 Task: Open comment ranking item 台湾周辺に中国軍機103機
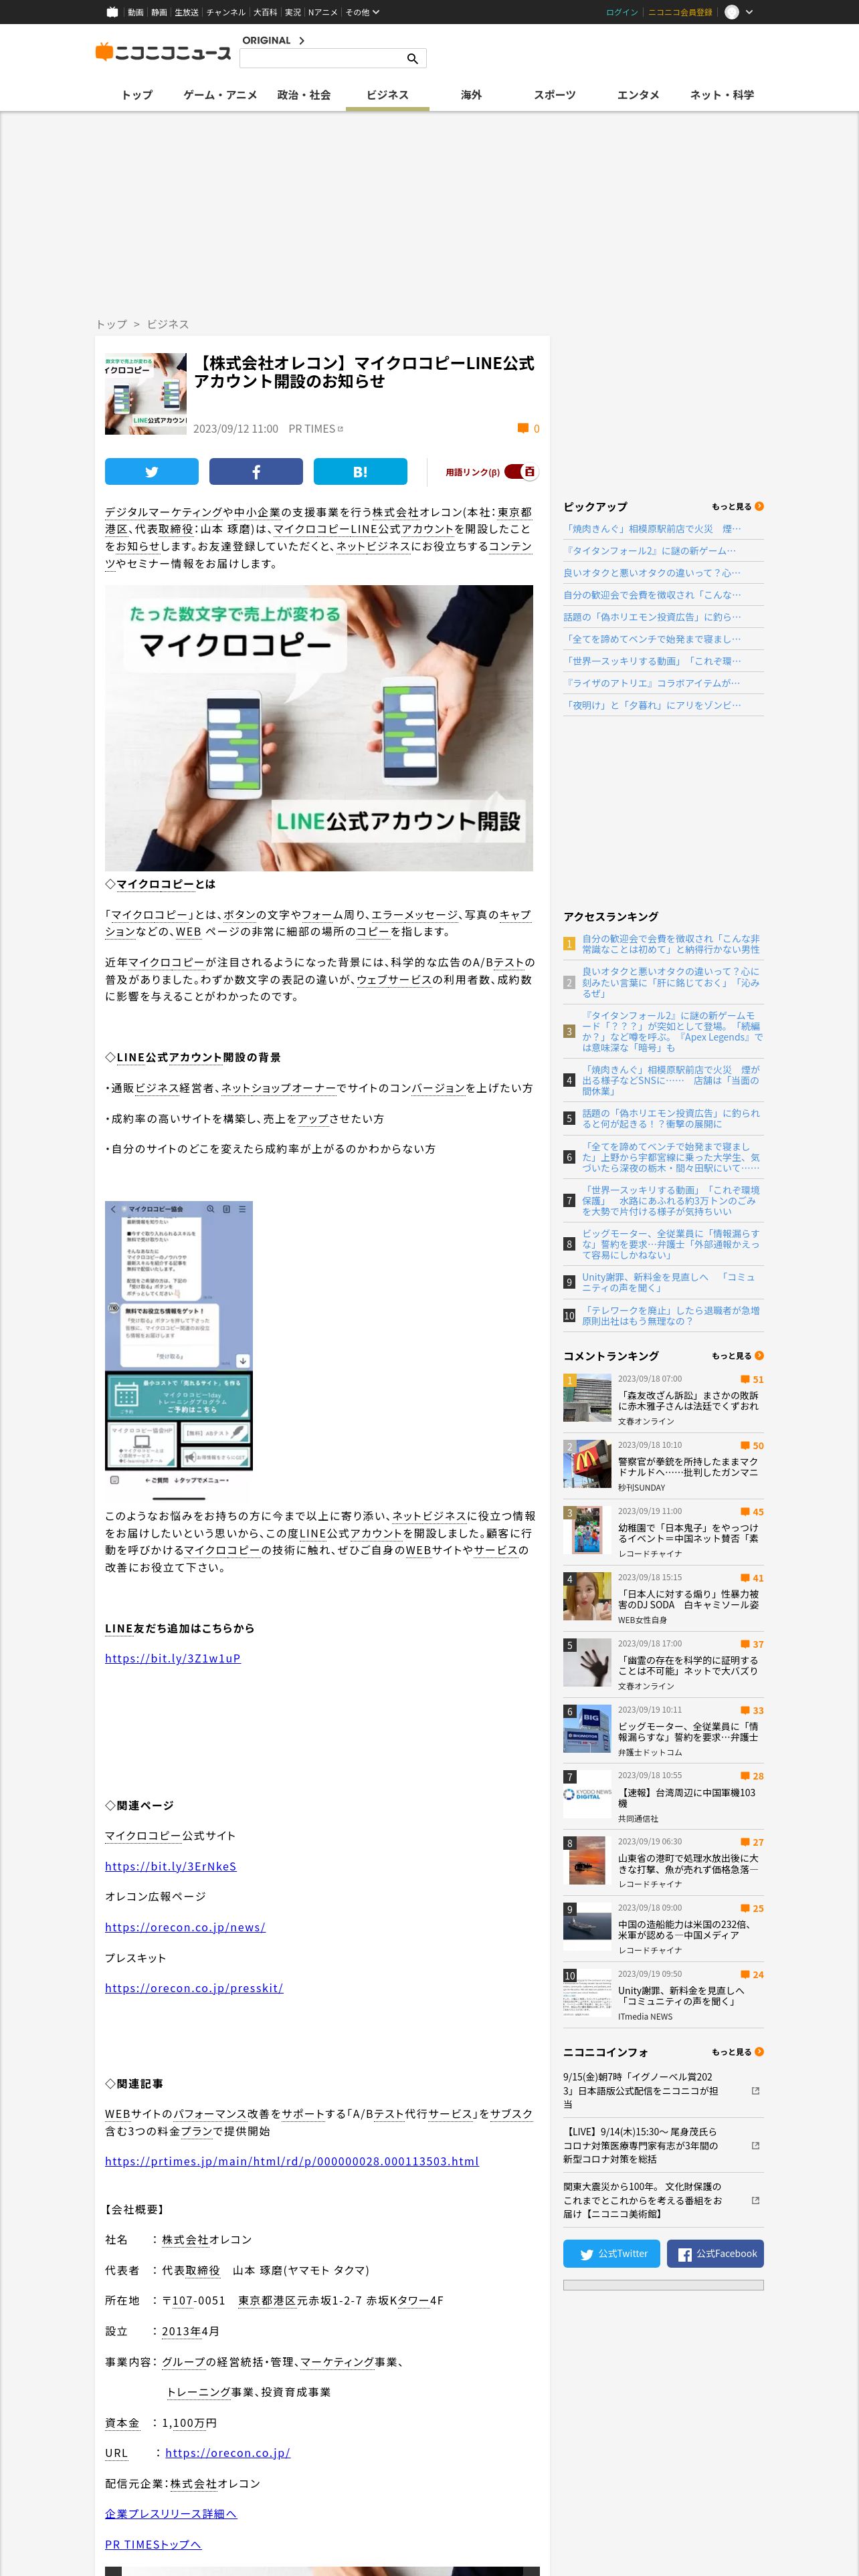(x=687, y=1798)
